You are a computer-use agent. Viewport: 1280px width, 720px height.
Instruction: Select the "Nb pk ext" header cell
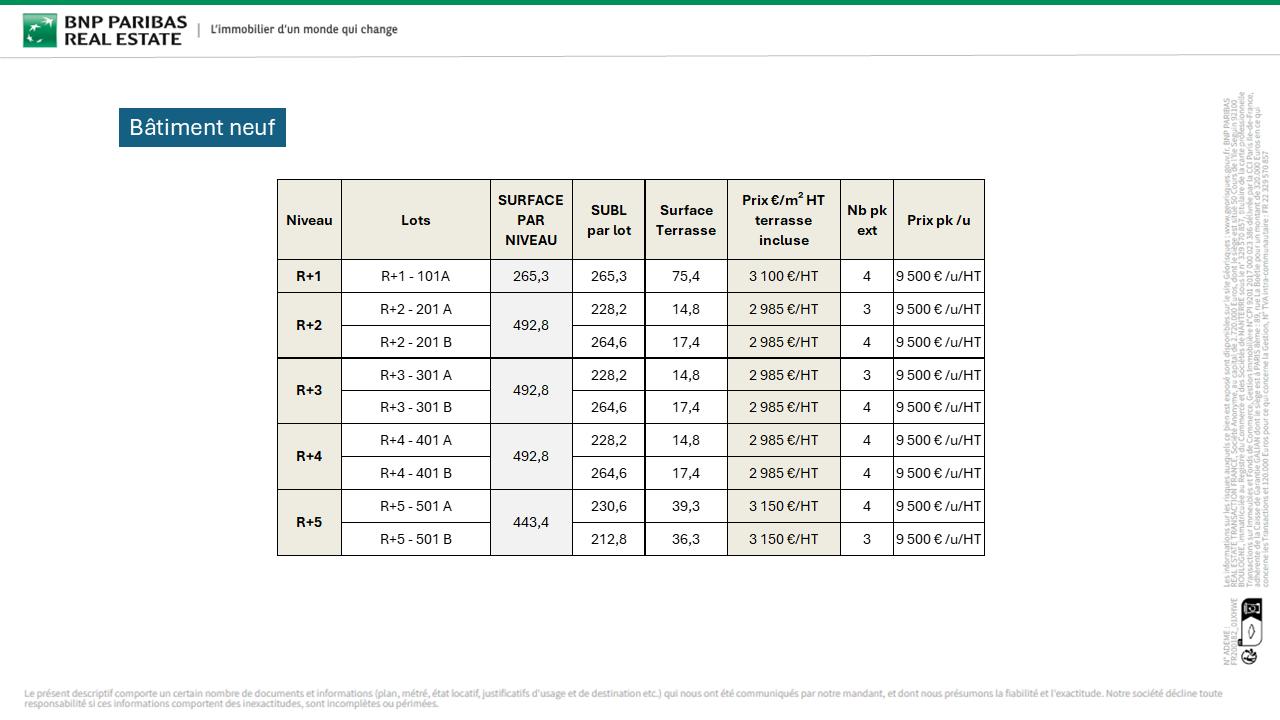pyautogui.click(x=867, y=220)
